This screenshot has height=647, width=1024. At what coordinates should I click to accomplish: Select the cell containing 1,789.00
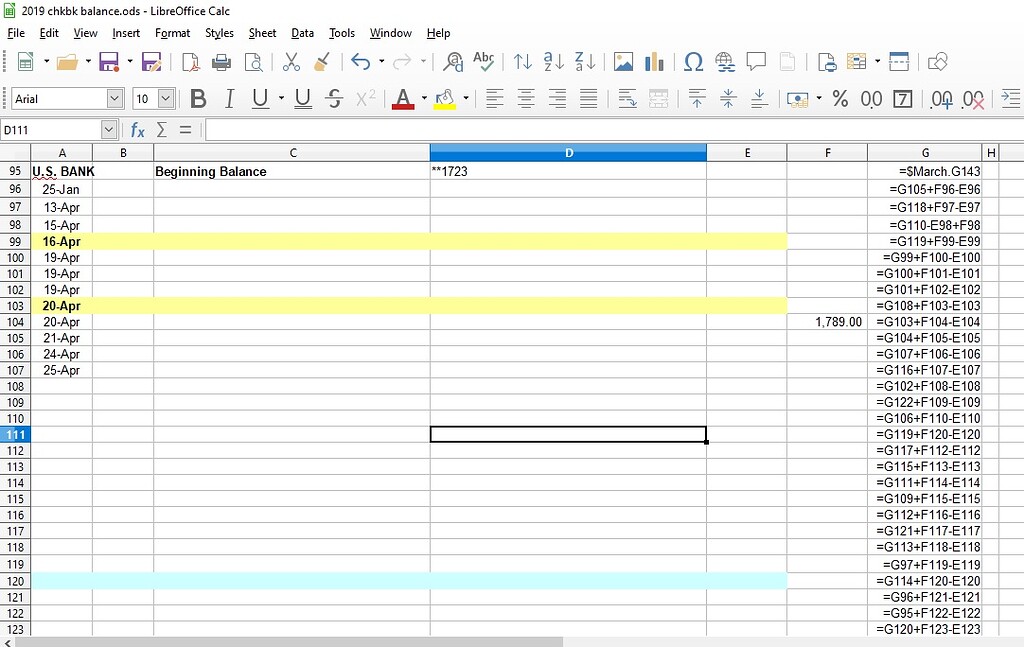pos(827,322)
